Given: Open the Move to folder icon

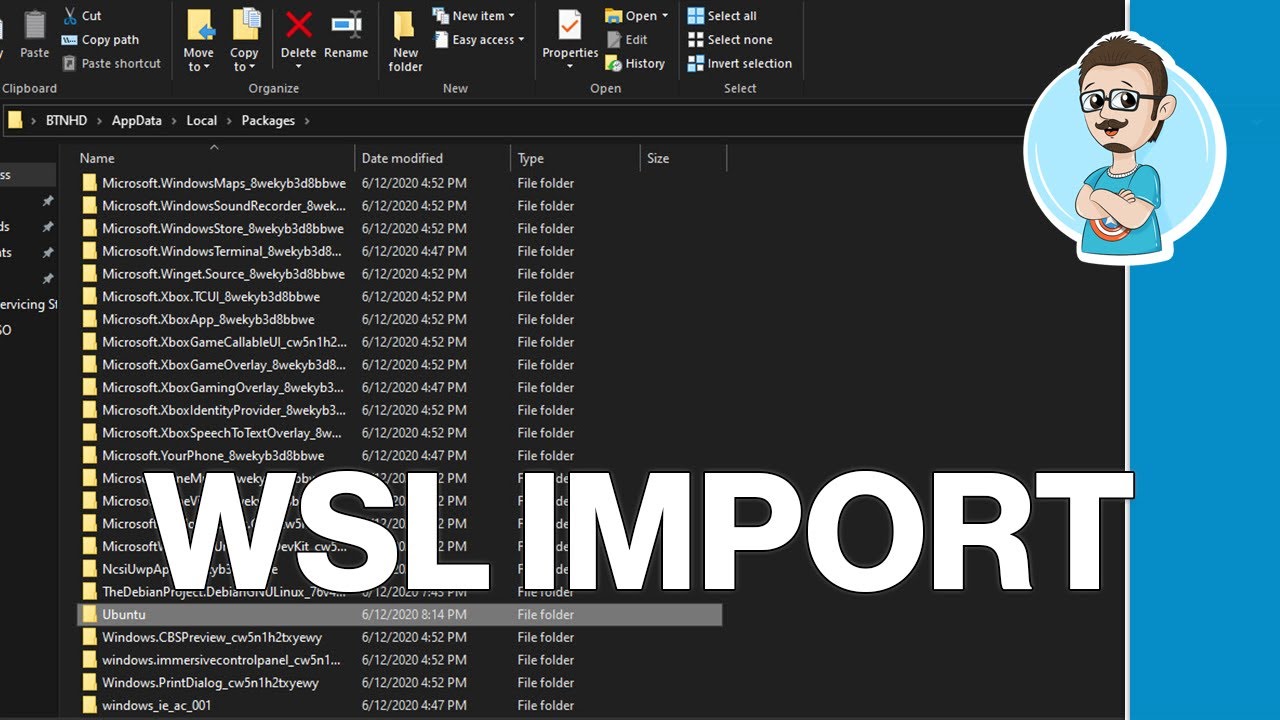Looking at the screenshot, I should tap(199, 26).
